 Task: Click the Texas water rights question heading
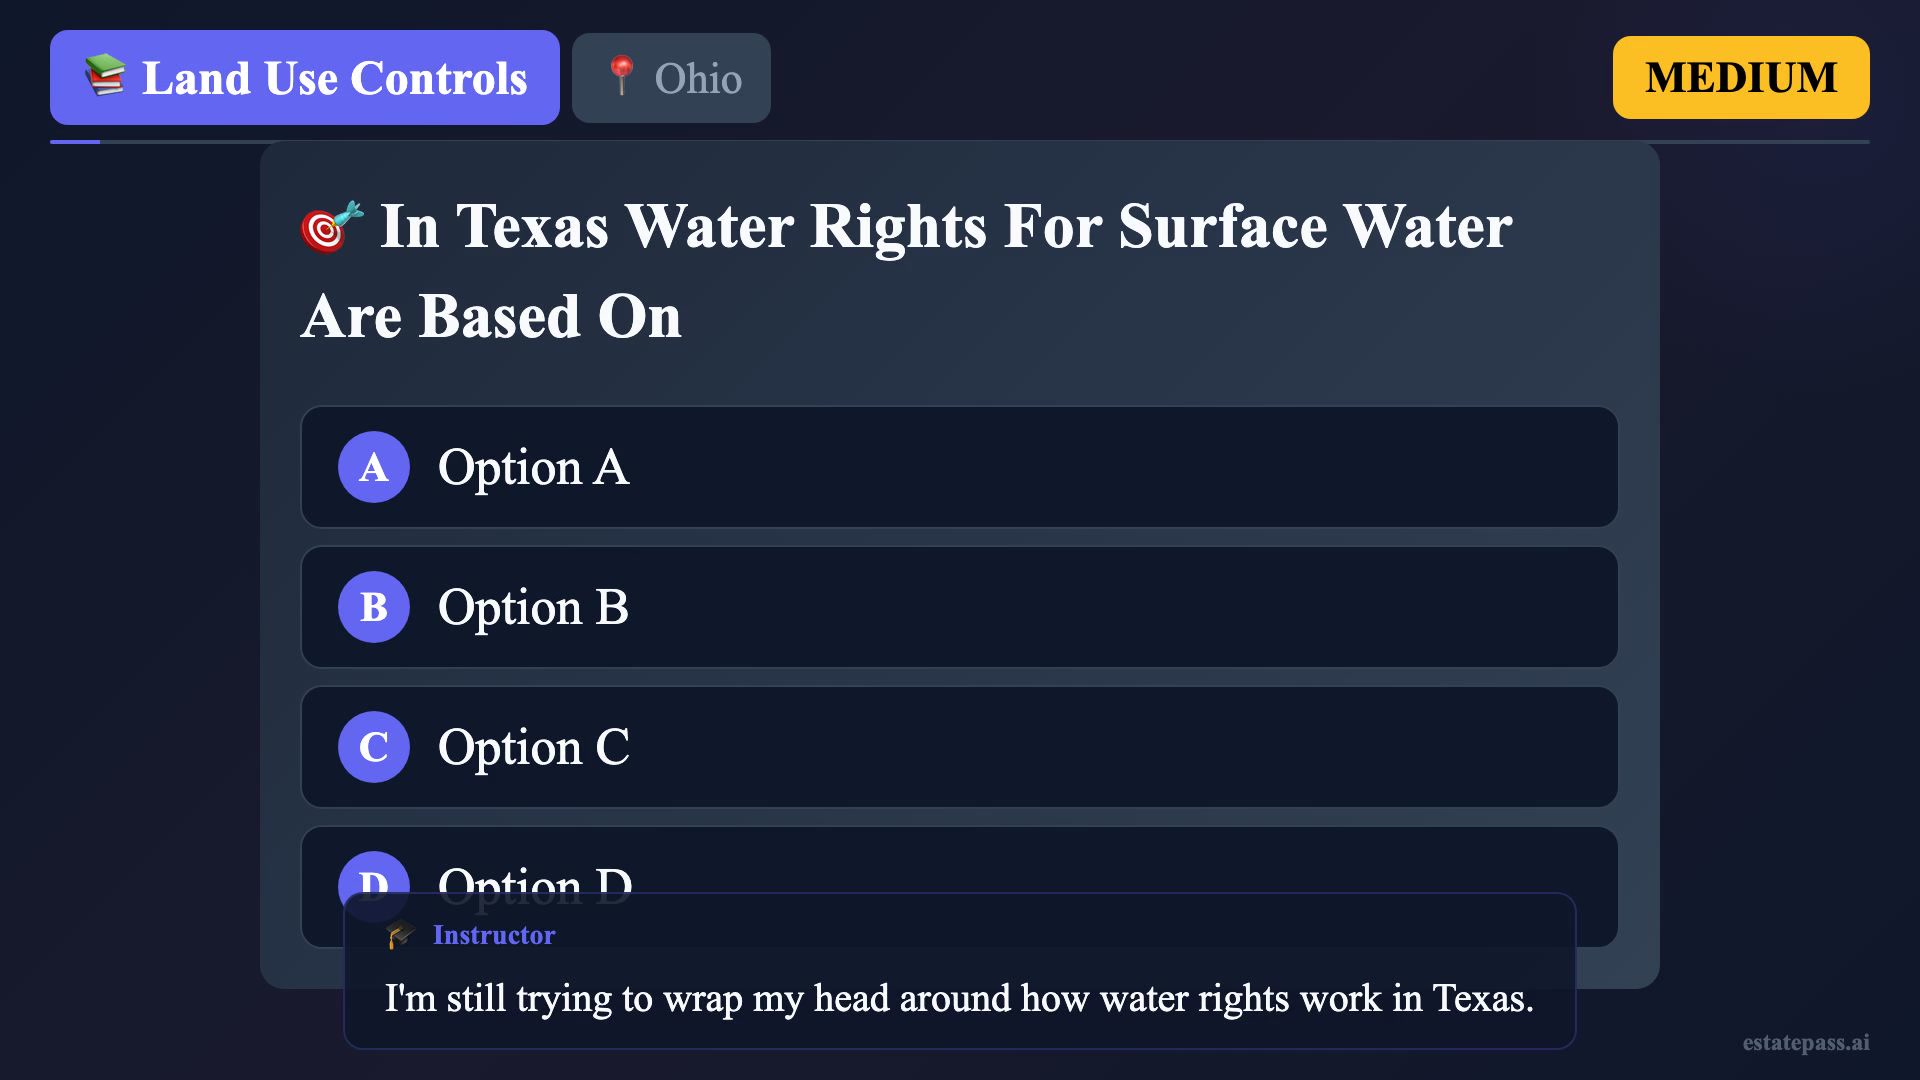click(906, 271)
